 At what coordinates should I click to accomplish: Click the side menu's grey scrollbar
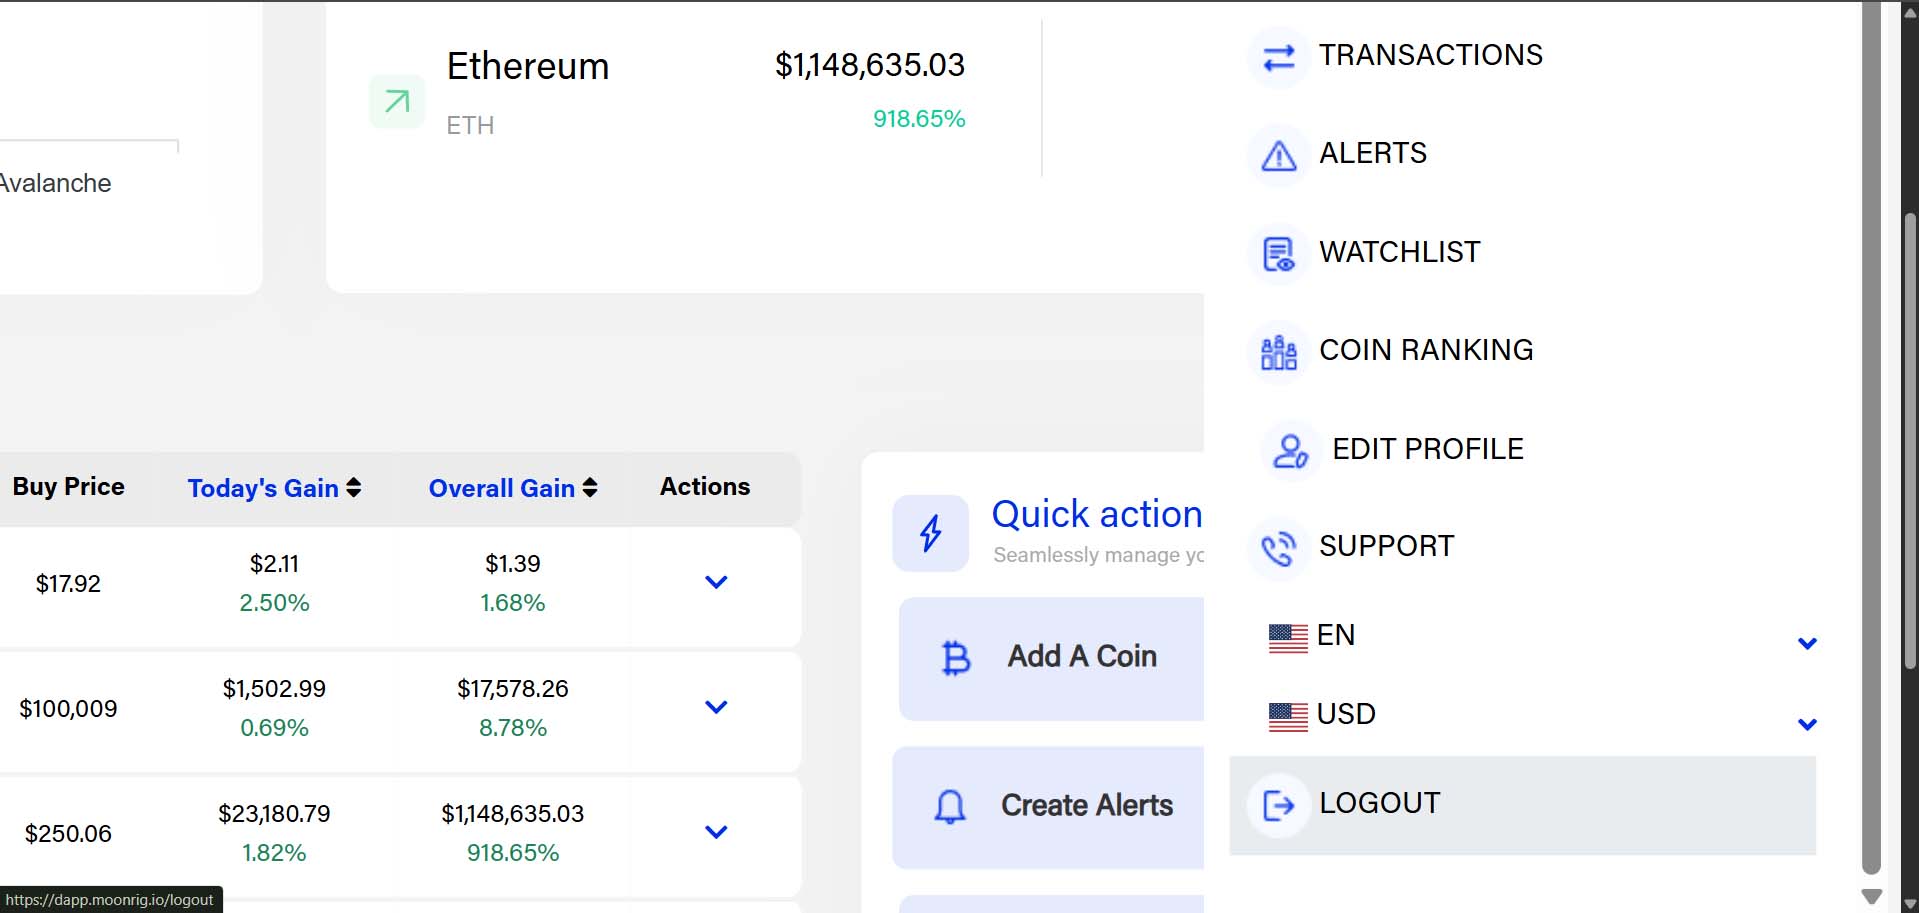coord(1871,438)
